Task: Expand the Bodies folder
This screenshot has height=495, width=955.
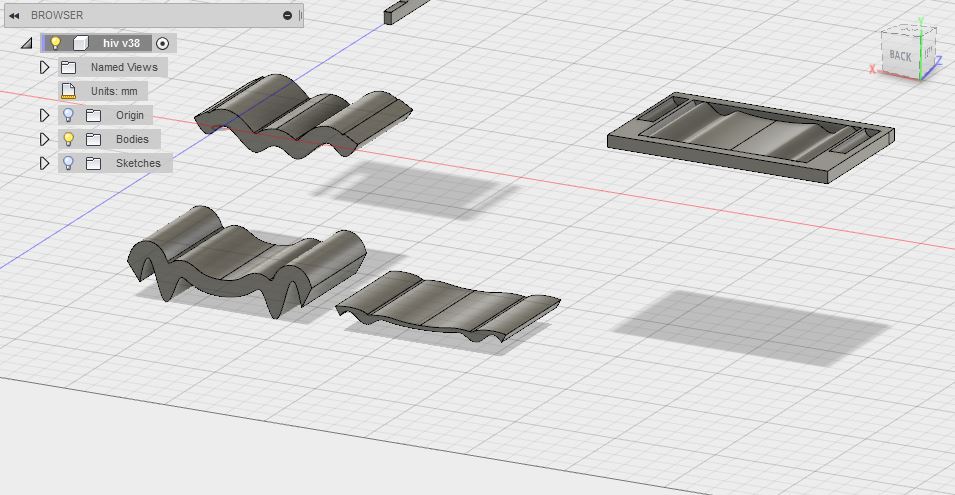Action: (x=44, y=139)
